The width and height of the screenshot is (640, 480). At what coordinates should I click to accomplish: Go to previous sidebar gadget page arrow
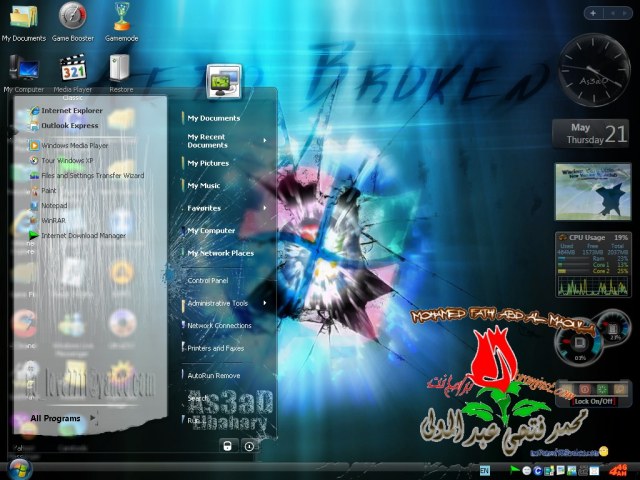[612, 13]
